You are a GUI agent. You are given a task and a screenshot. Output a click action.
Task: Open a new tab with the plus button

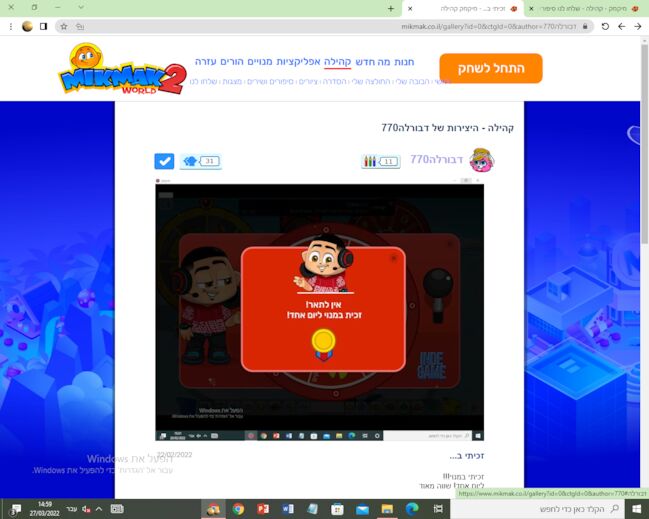pyautogui.click(x=391, y=8)
